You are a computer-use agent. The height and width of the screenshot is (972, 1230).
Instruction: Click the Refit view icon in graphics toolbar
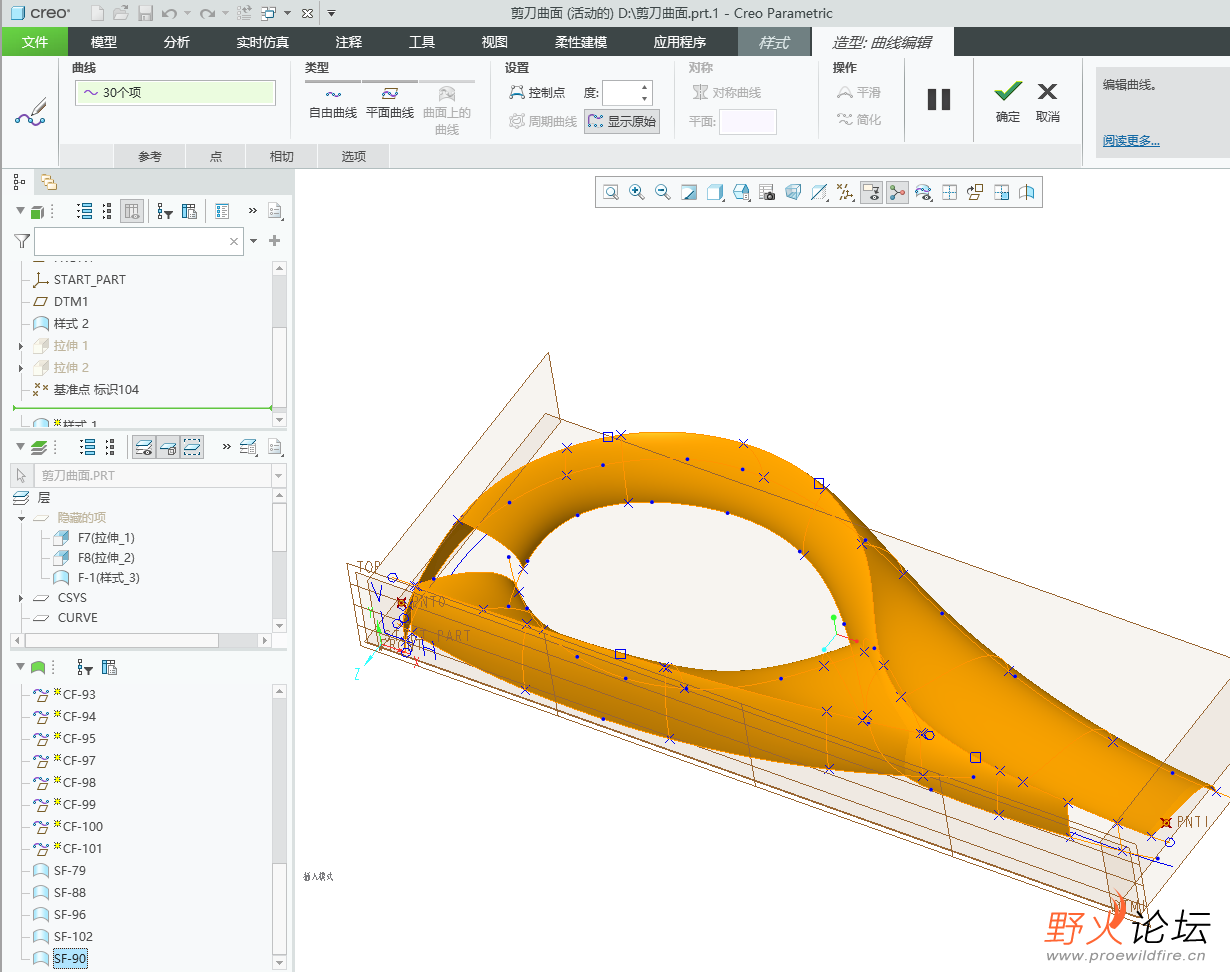[x=610, y=192]
